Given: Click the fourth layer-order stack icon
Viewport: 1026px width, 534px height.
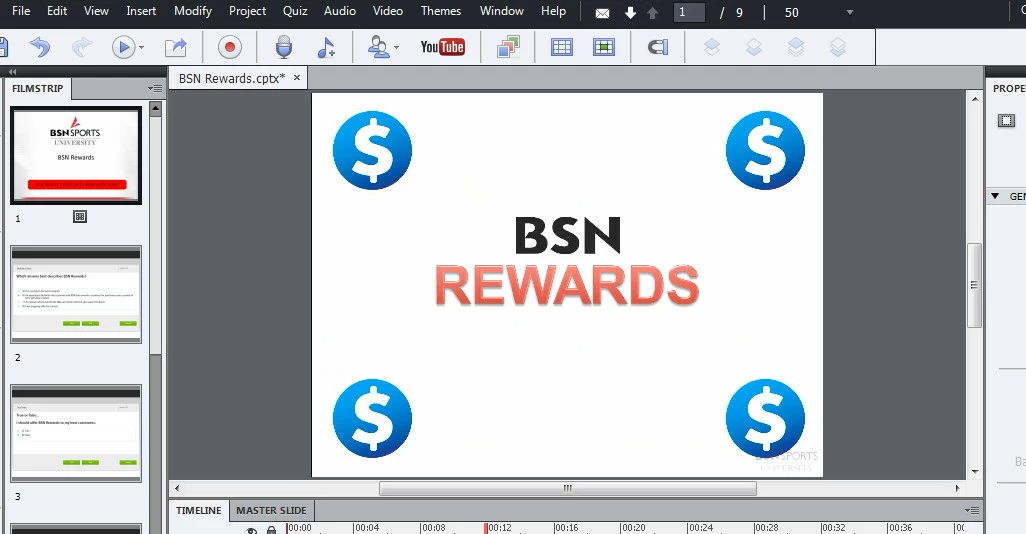Looking at the screenshot, I should [838, 47].
